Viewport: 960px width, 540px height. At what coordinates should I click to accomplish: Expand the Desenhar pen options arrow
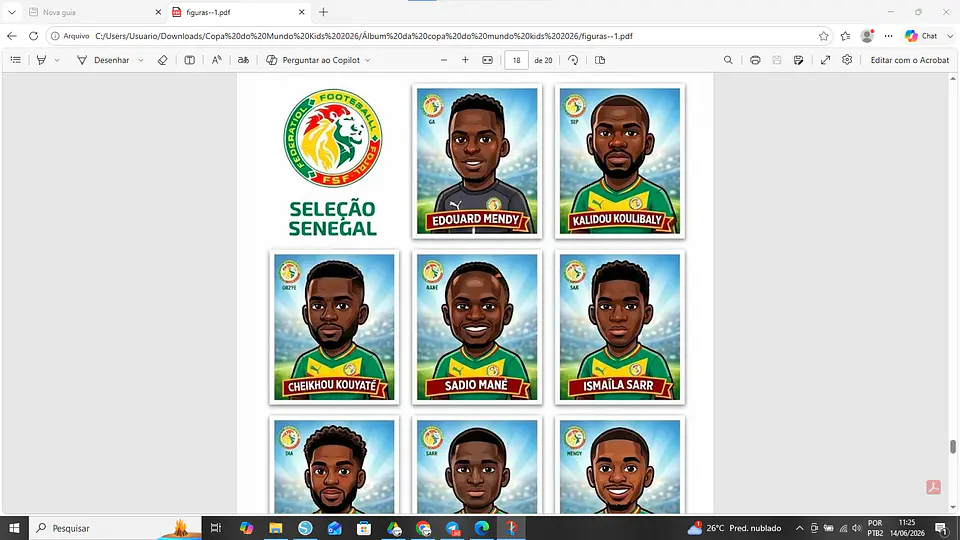(141, 60)
